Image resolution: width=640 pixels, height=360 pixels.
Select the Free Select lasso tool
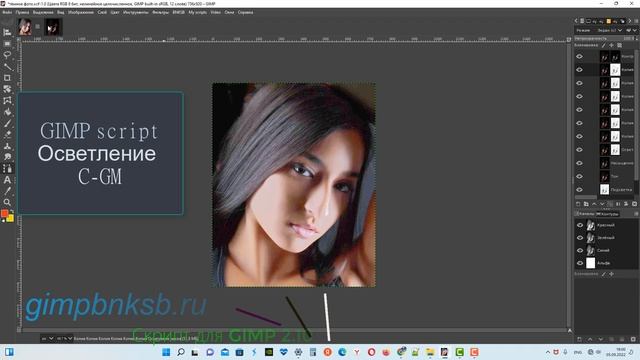click(x=7, y=55)
